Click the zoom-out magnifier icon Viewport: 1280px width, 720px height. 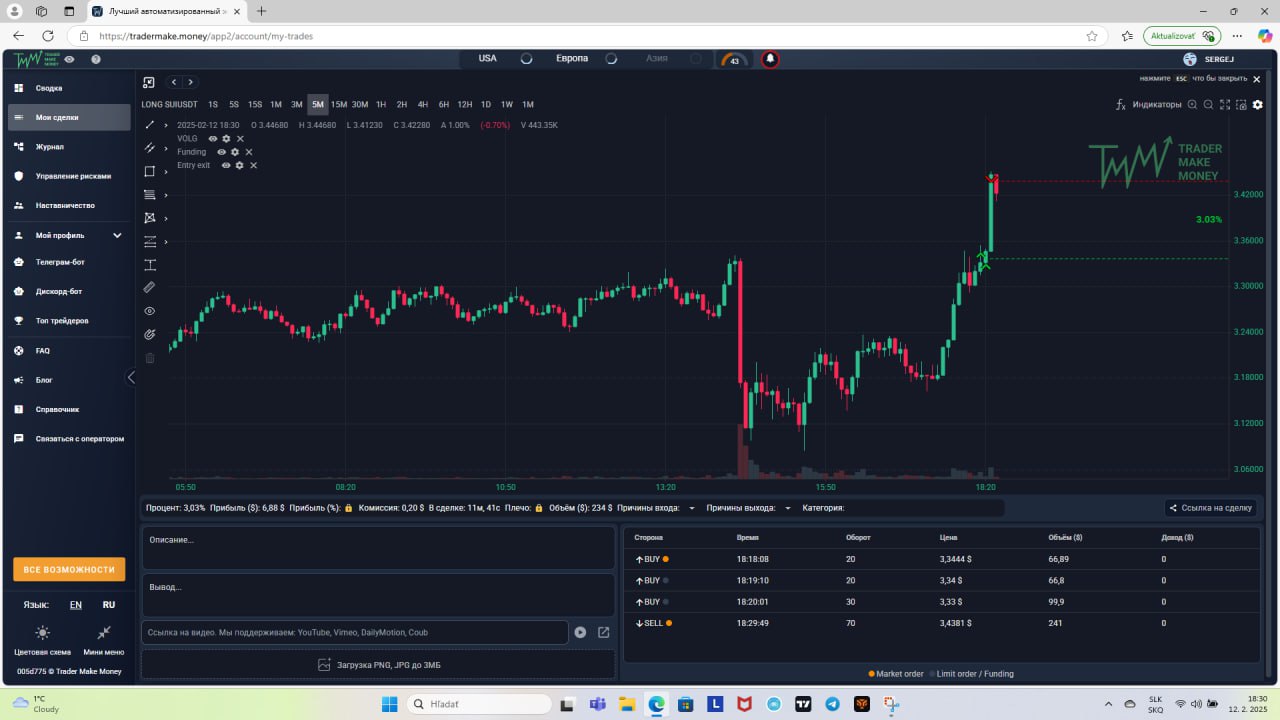click(1208, 104)
